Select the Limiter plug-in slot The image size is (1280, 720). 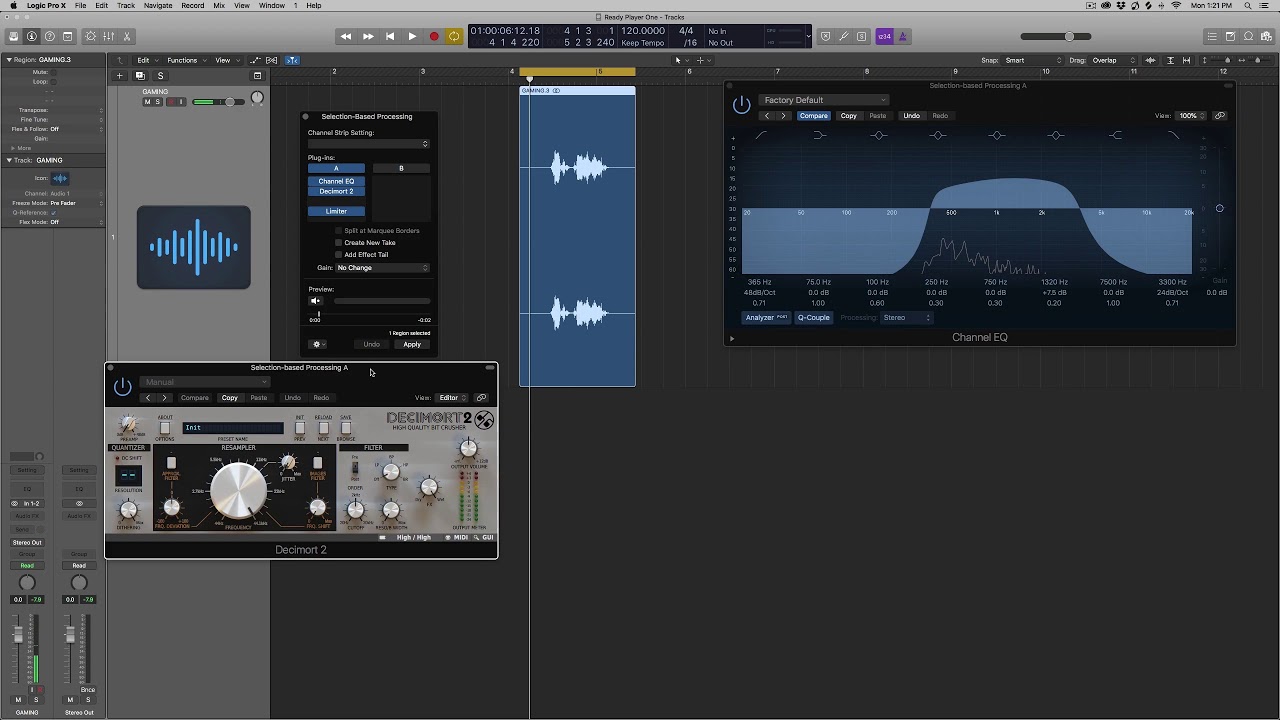[336, 211]
